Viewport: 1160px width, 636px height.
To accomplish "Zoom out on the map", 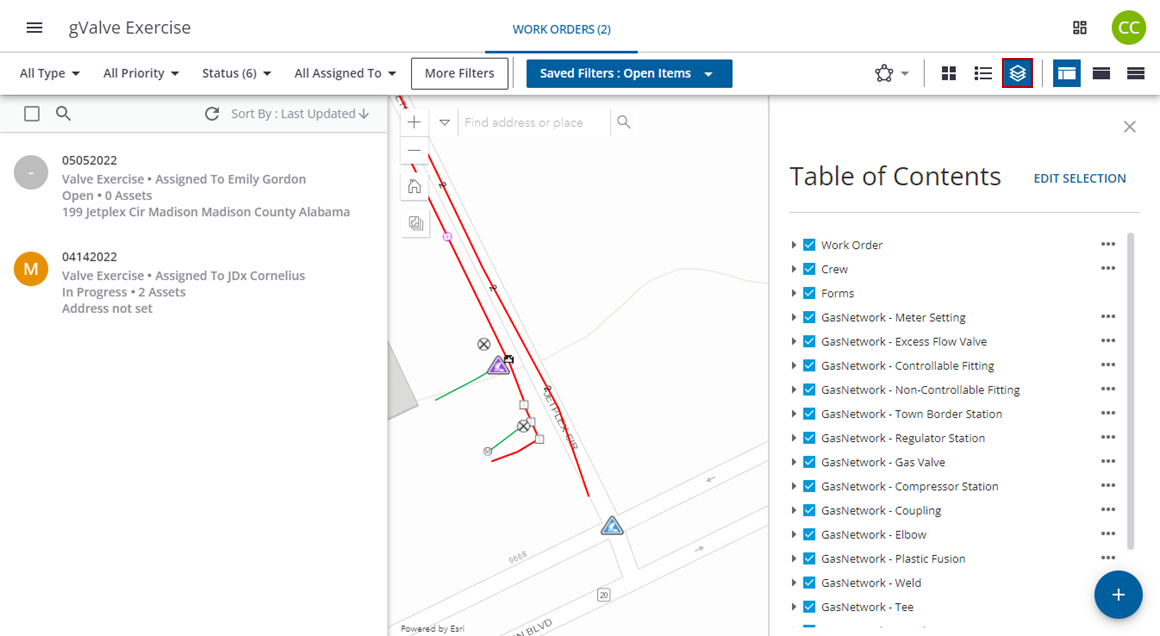I will [414, 151].
